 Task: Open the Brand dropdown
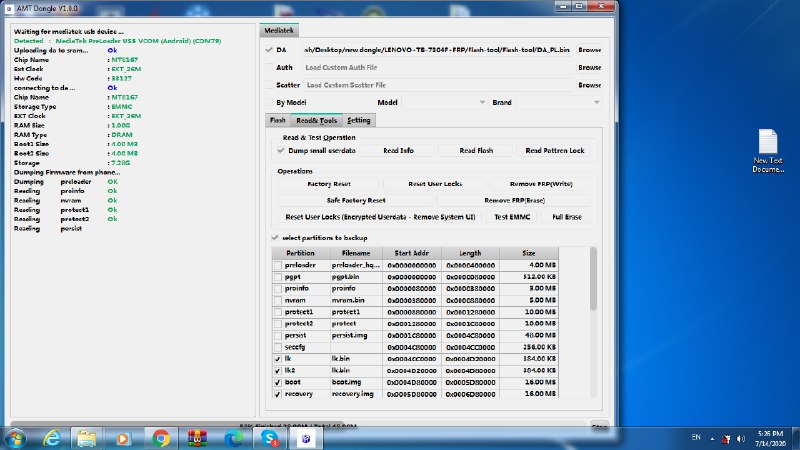[x=559, y=103]
